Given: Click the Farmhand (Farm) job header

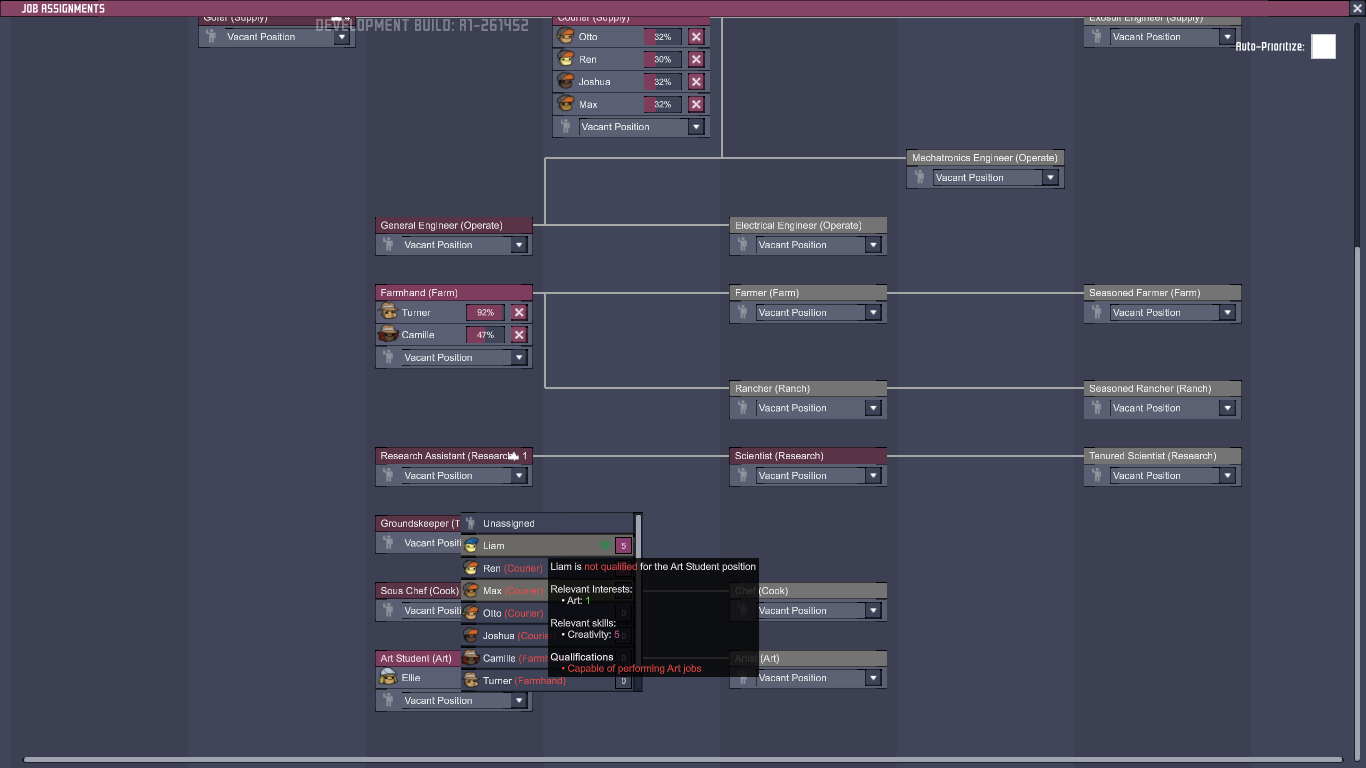Looking at the screenshot, I should (x=453, y=293).
